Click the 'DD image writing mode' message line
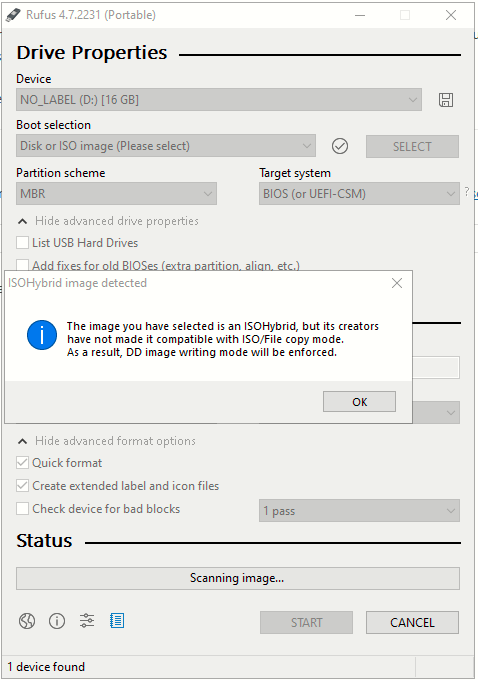Image resolution: width=478 pixels, height=680 pixels. coord(202,352)
